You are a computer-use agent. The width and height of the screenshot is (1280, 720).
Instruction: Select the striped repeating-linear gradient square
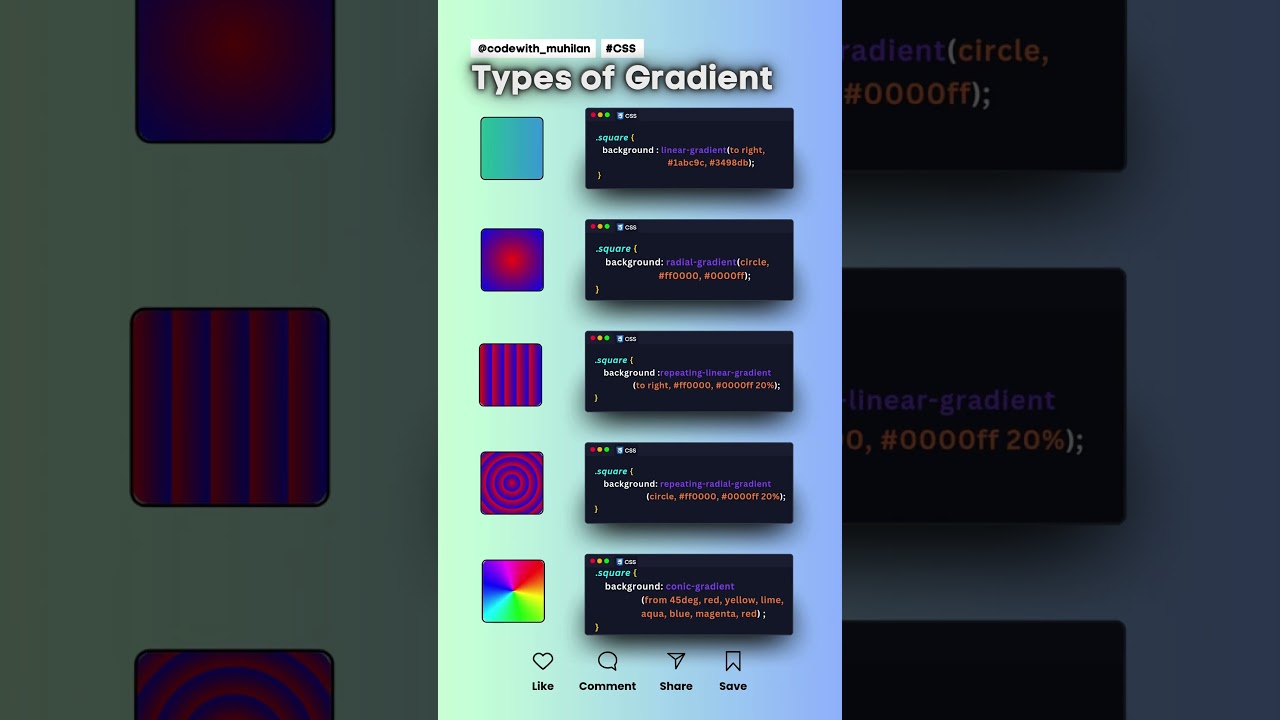(x=511, y=375)
